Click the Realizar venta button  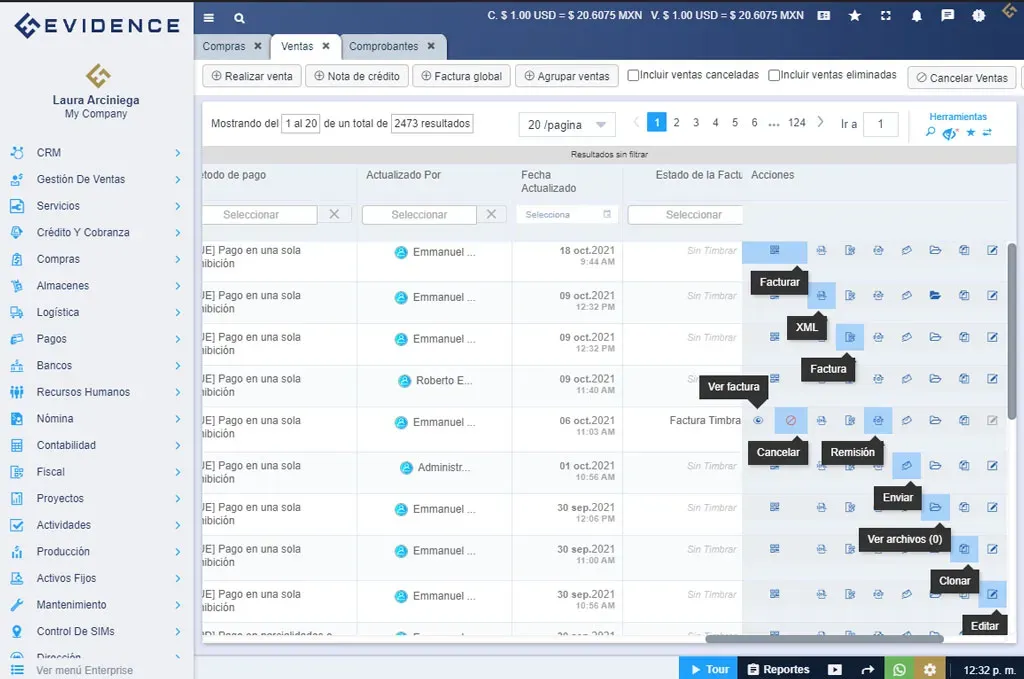click(251, 76)
